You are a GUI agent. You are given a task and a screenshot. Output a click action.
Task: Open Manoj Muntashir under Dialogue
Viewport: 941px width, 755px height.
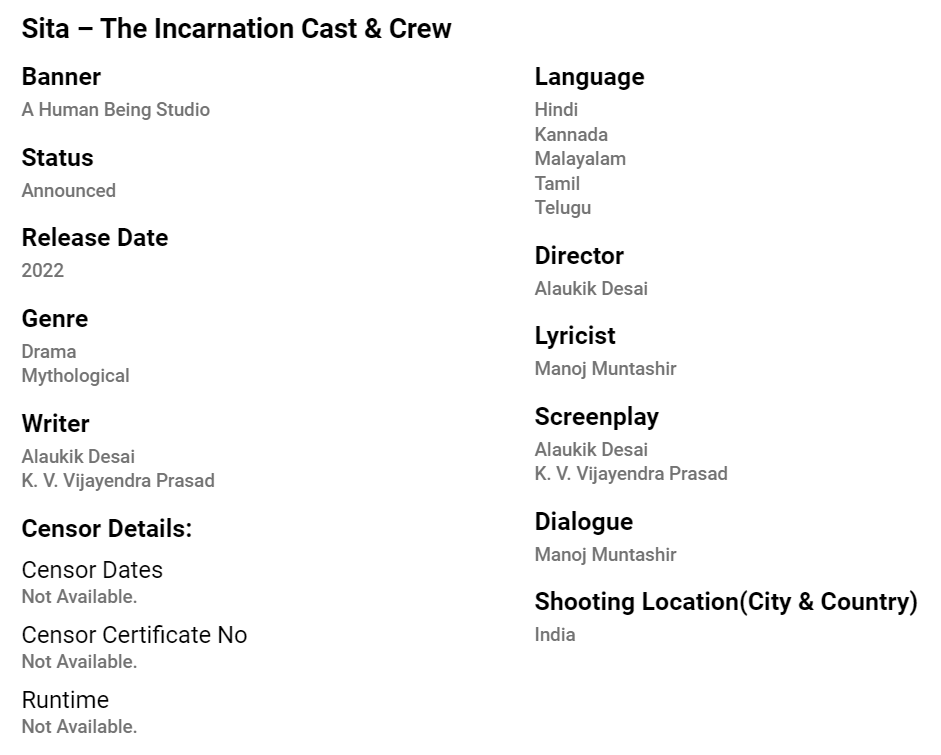(x=605, y=554)
